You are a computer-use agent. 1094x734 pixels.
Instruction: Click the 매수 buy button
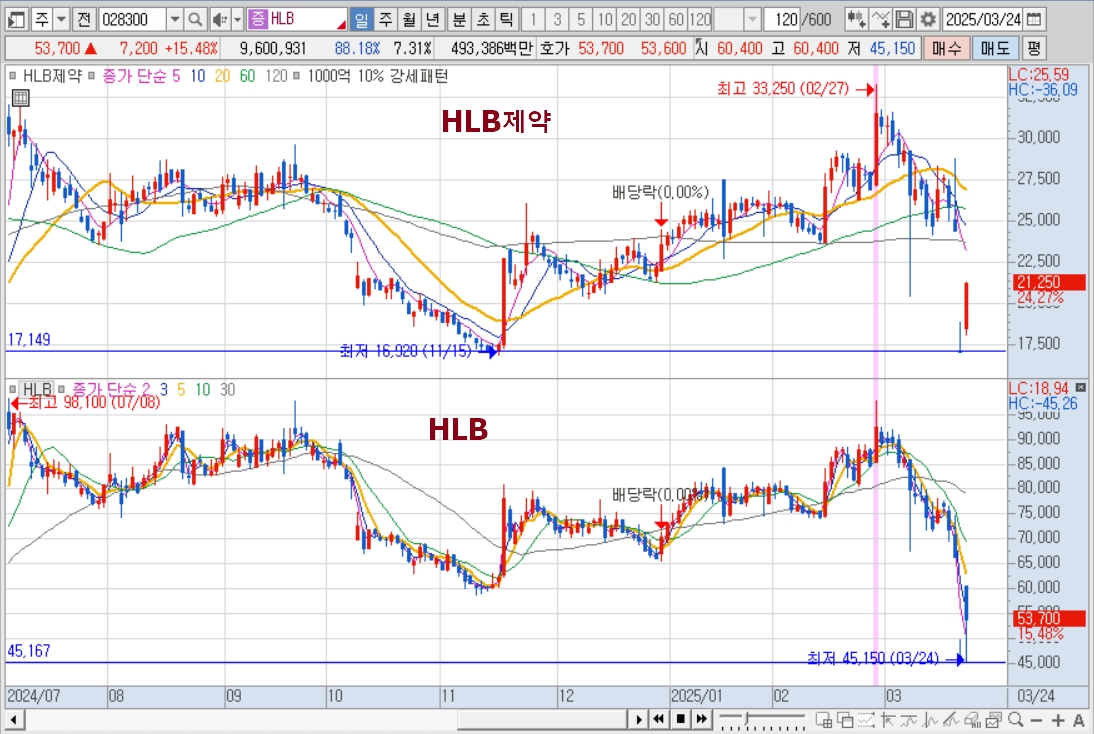coord(946,48)
